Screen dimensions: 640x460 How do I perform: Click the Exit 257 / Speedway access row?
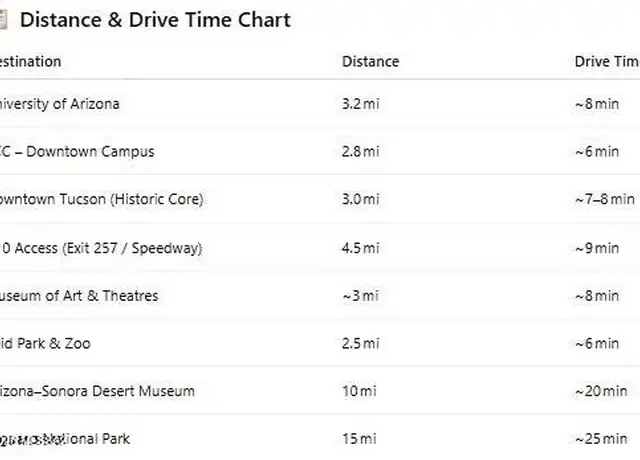(x=100, y=247)
